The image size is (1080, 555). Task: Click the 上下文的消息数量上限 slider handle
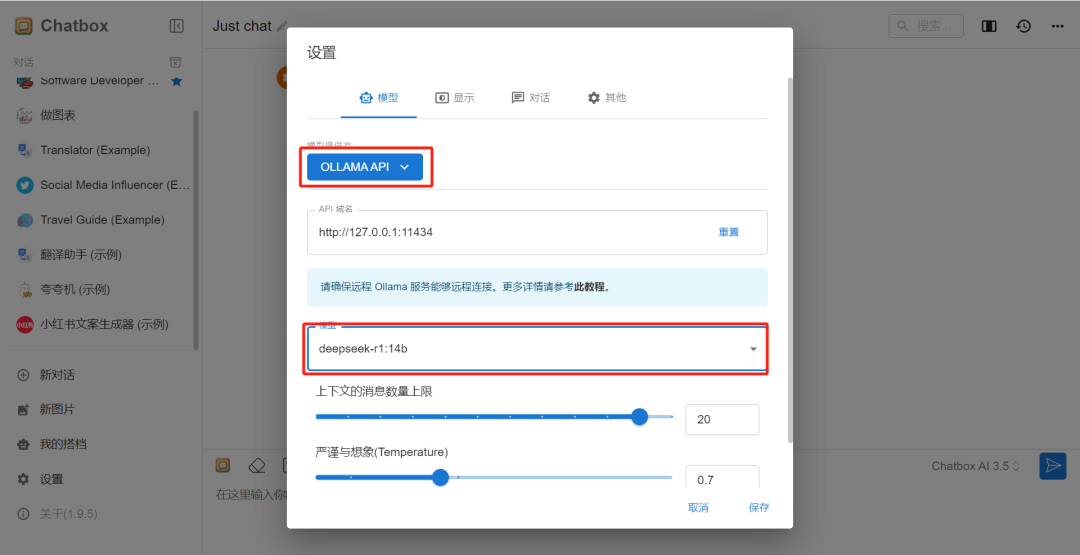pos(640,417)
